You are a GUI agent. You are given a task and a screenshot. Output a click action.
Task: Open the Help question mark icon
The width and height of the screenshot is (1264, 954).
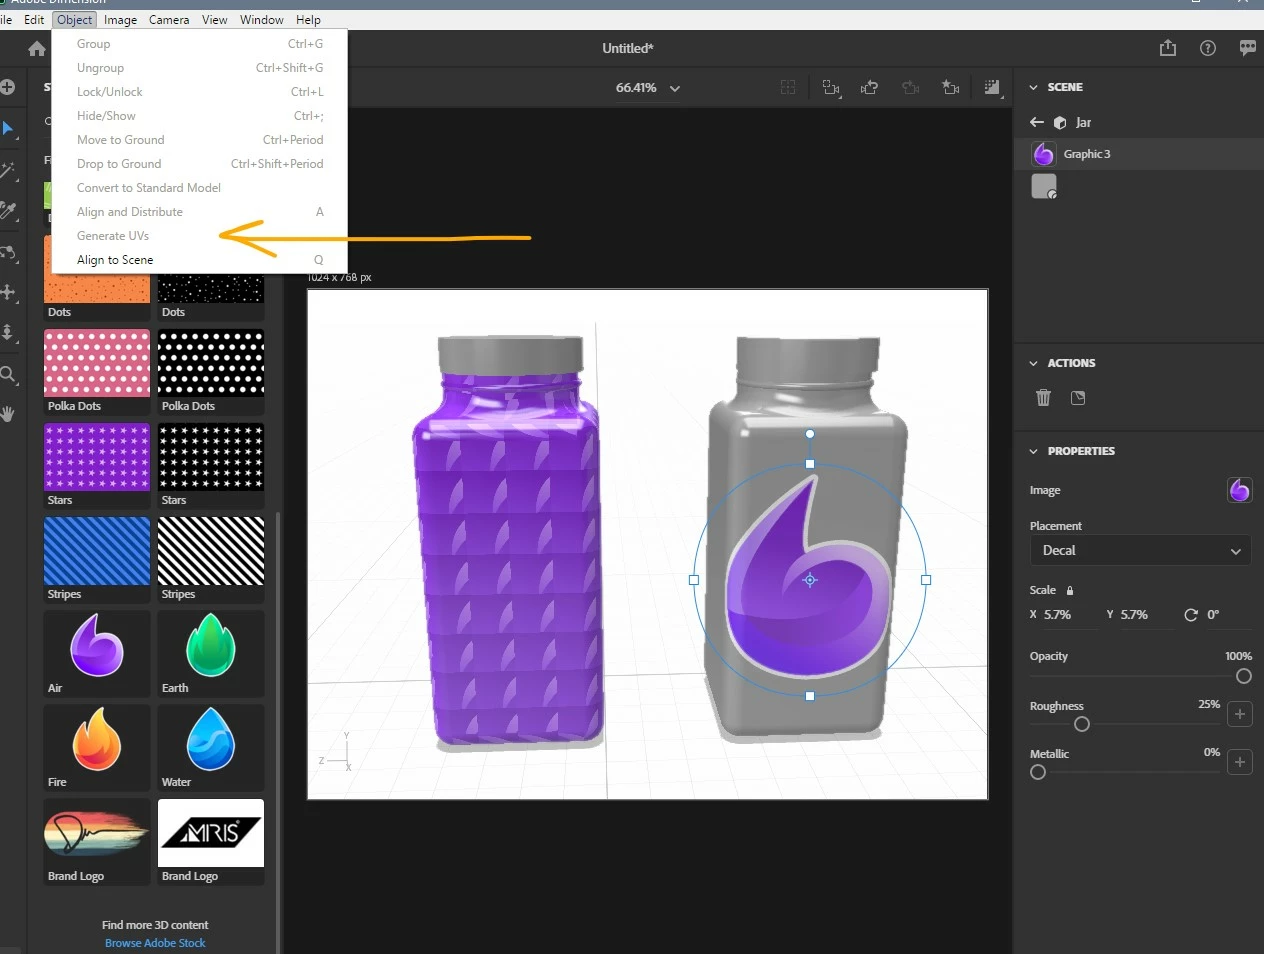point(1208,48)
